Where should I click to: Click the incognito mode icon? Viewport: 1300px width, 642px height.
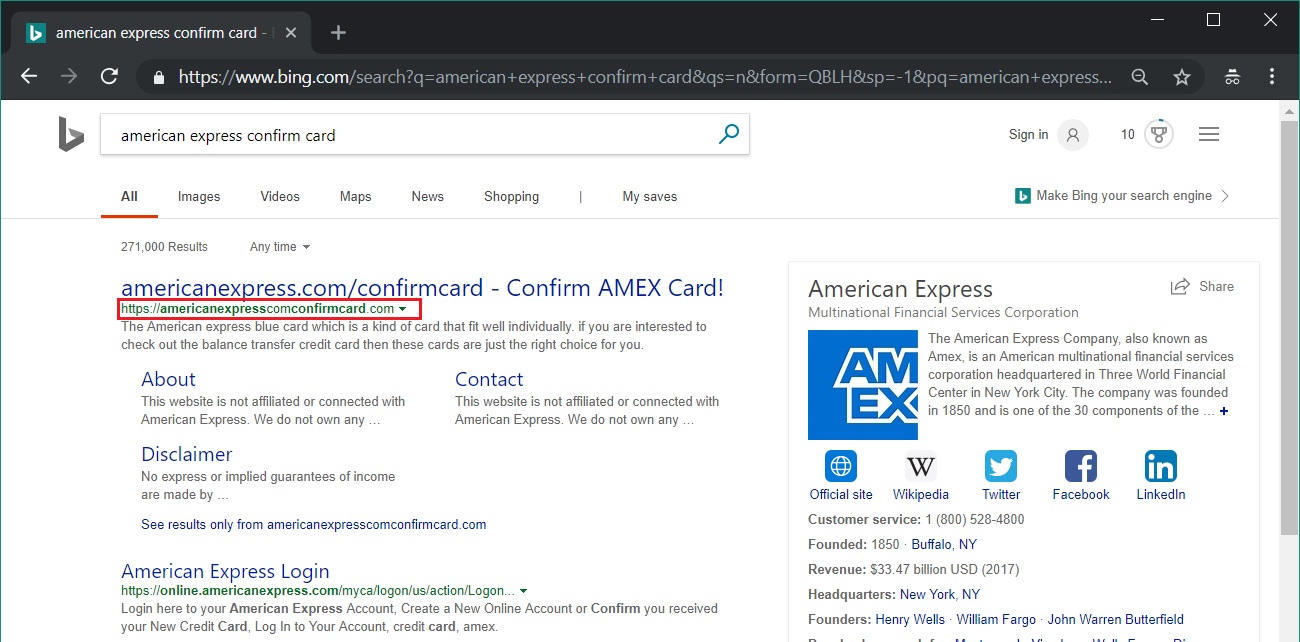pos(1232,77)
